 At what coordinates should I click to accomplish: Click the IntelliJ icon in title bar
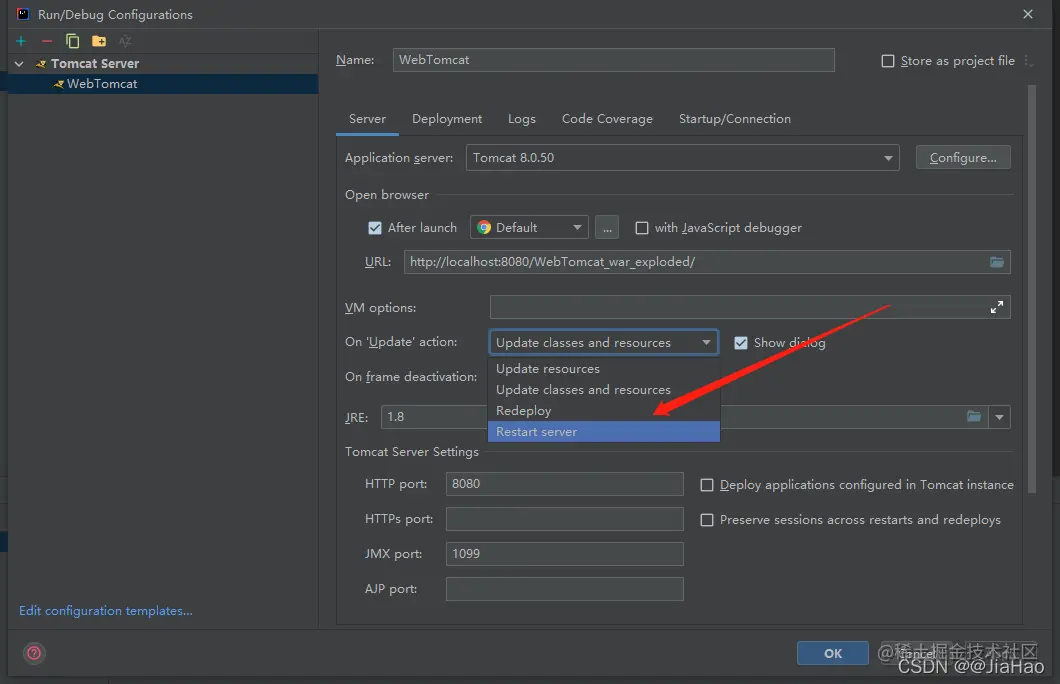click(23, 14)
